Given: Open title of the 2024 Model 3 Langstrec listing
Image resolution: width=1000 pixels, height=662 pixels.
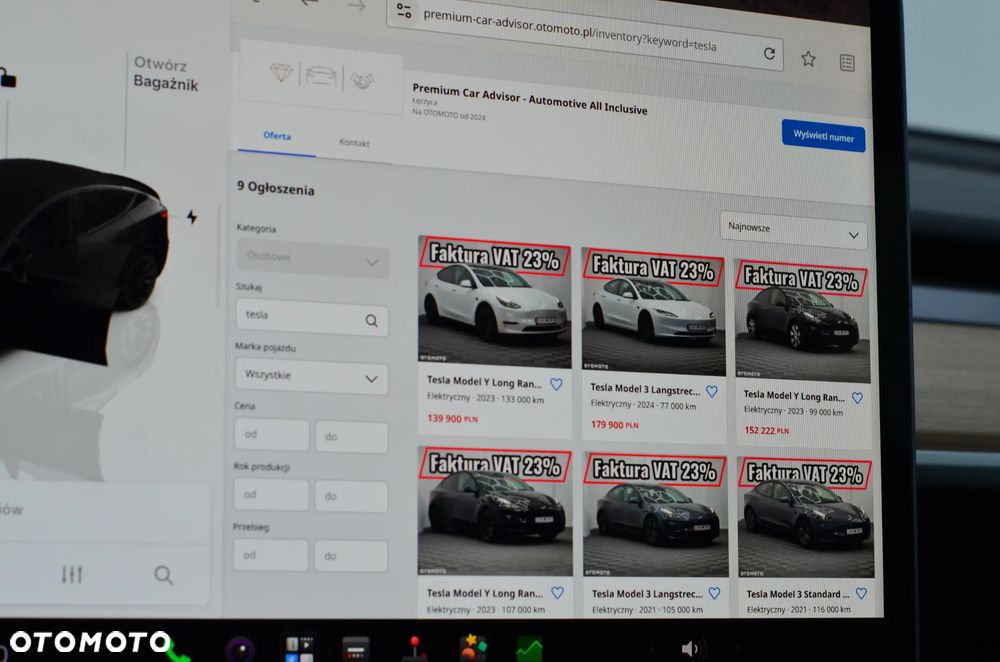Looking at the screenshot, I should (x=645, y=389).
